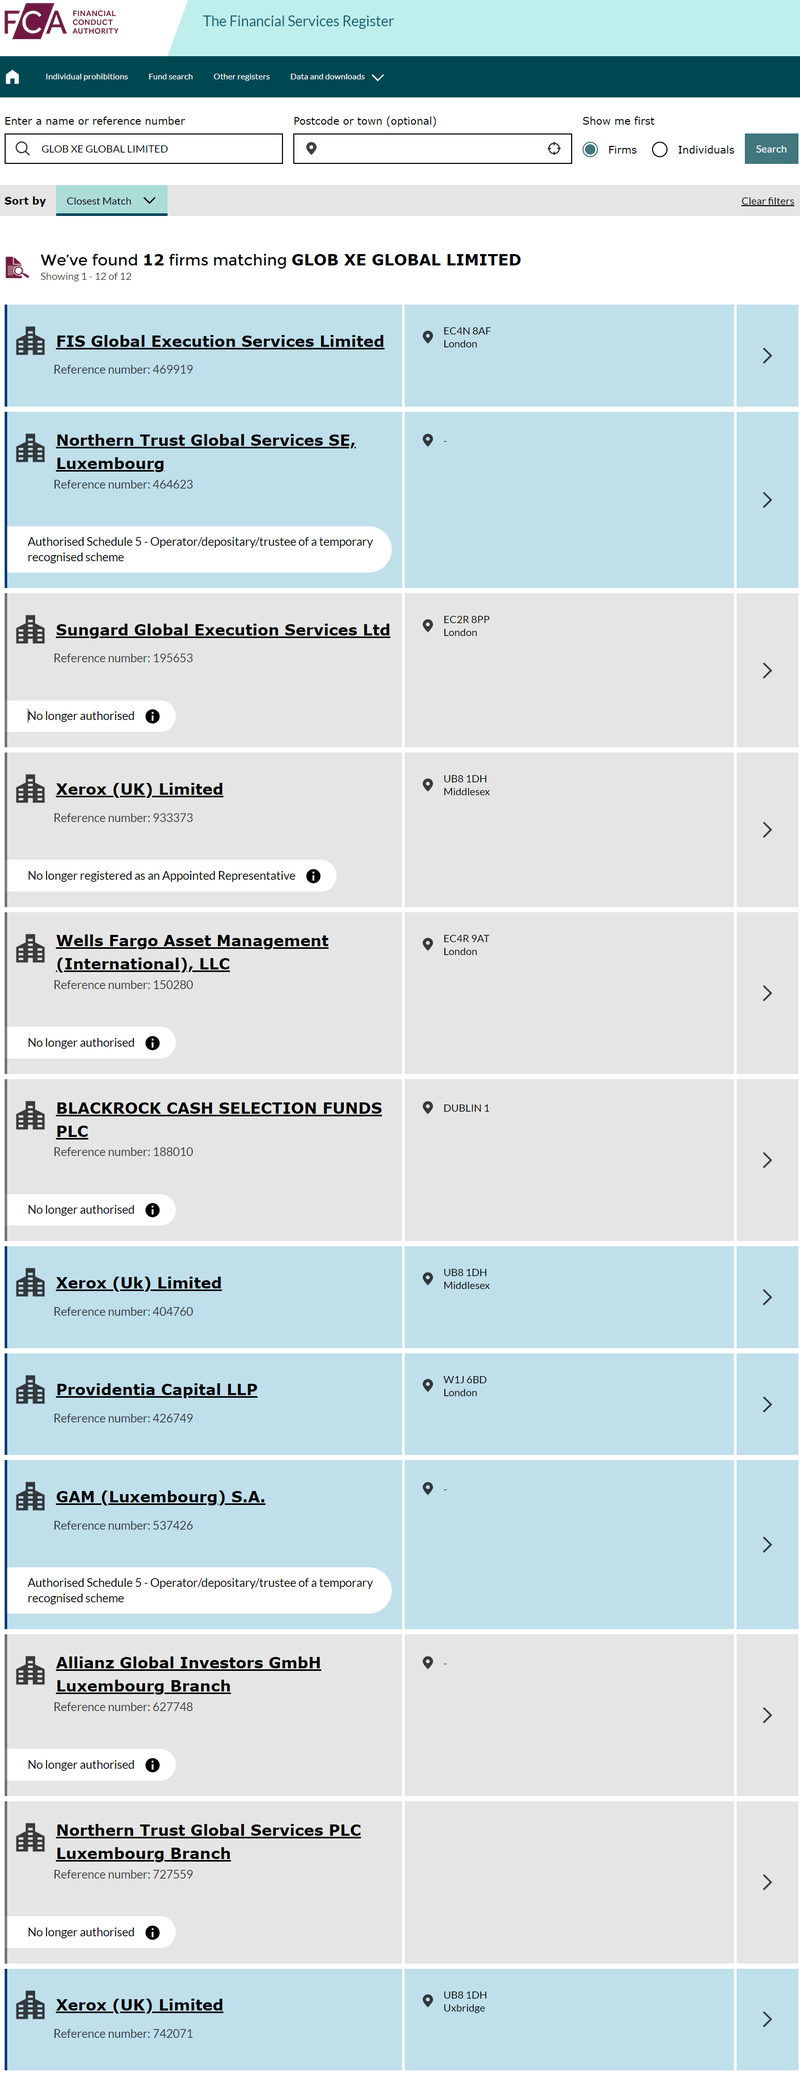800x2077 pixels.
Task: Open FIS Global Execution Services arrow chevron
Action: point(767,356)
